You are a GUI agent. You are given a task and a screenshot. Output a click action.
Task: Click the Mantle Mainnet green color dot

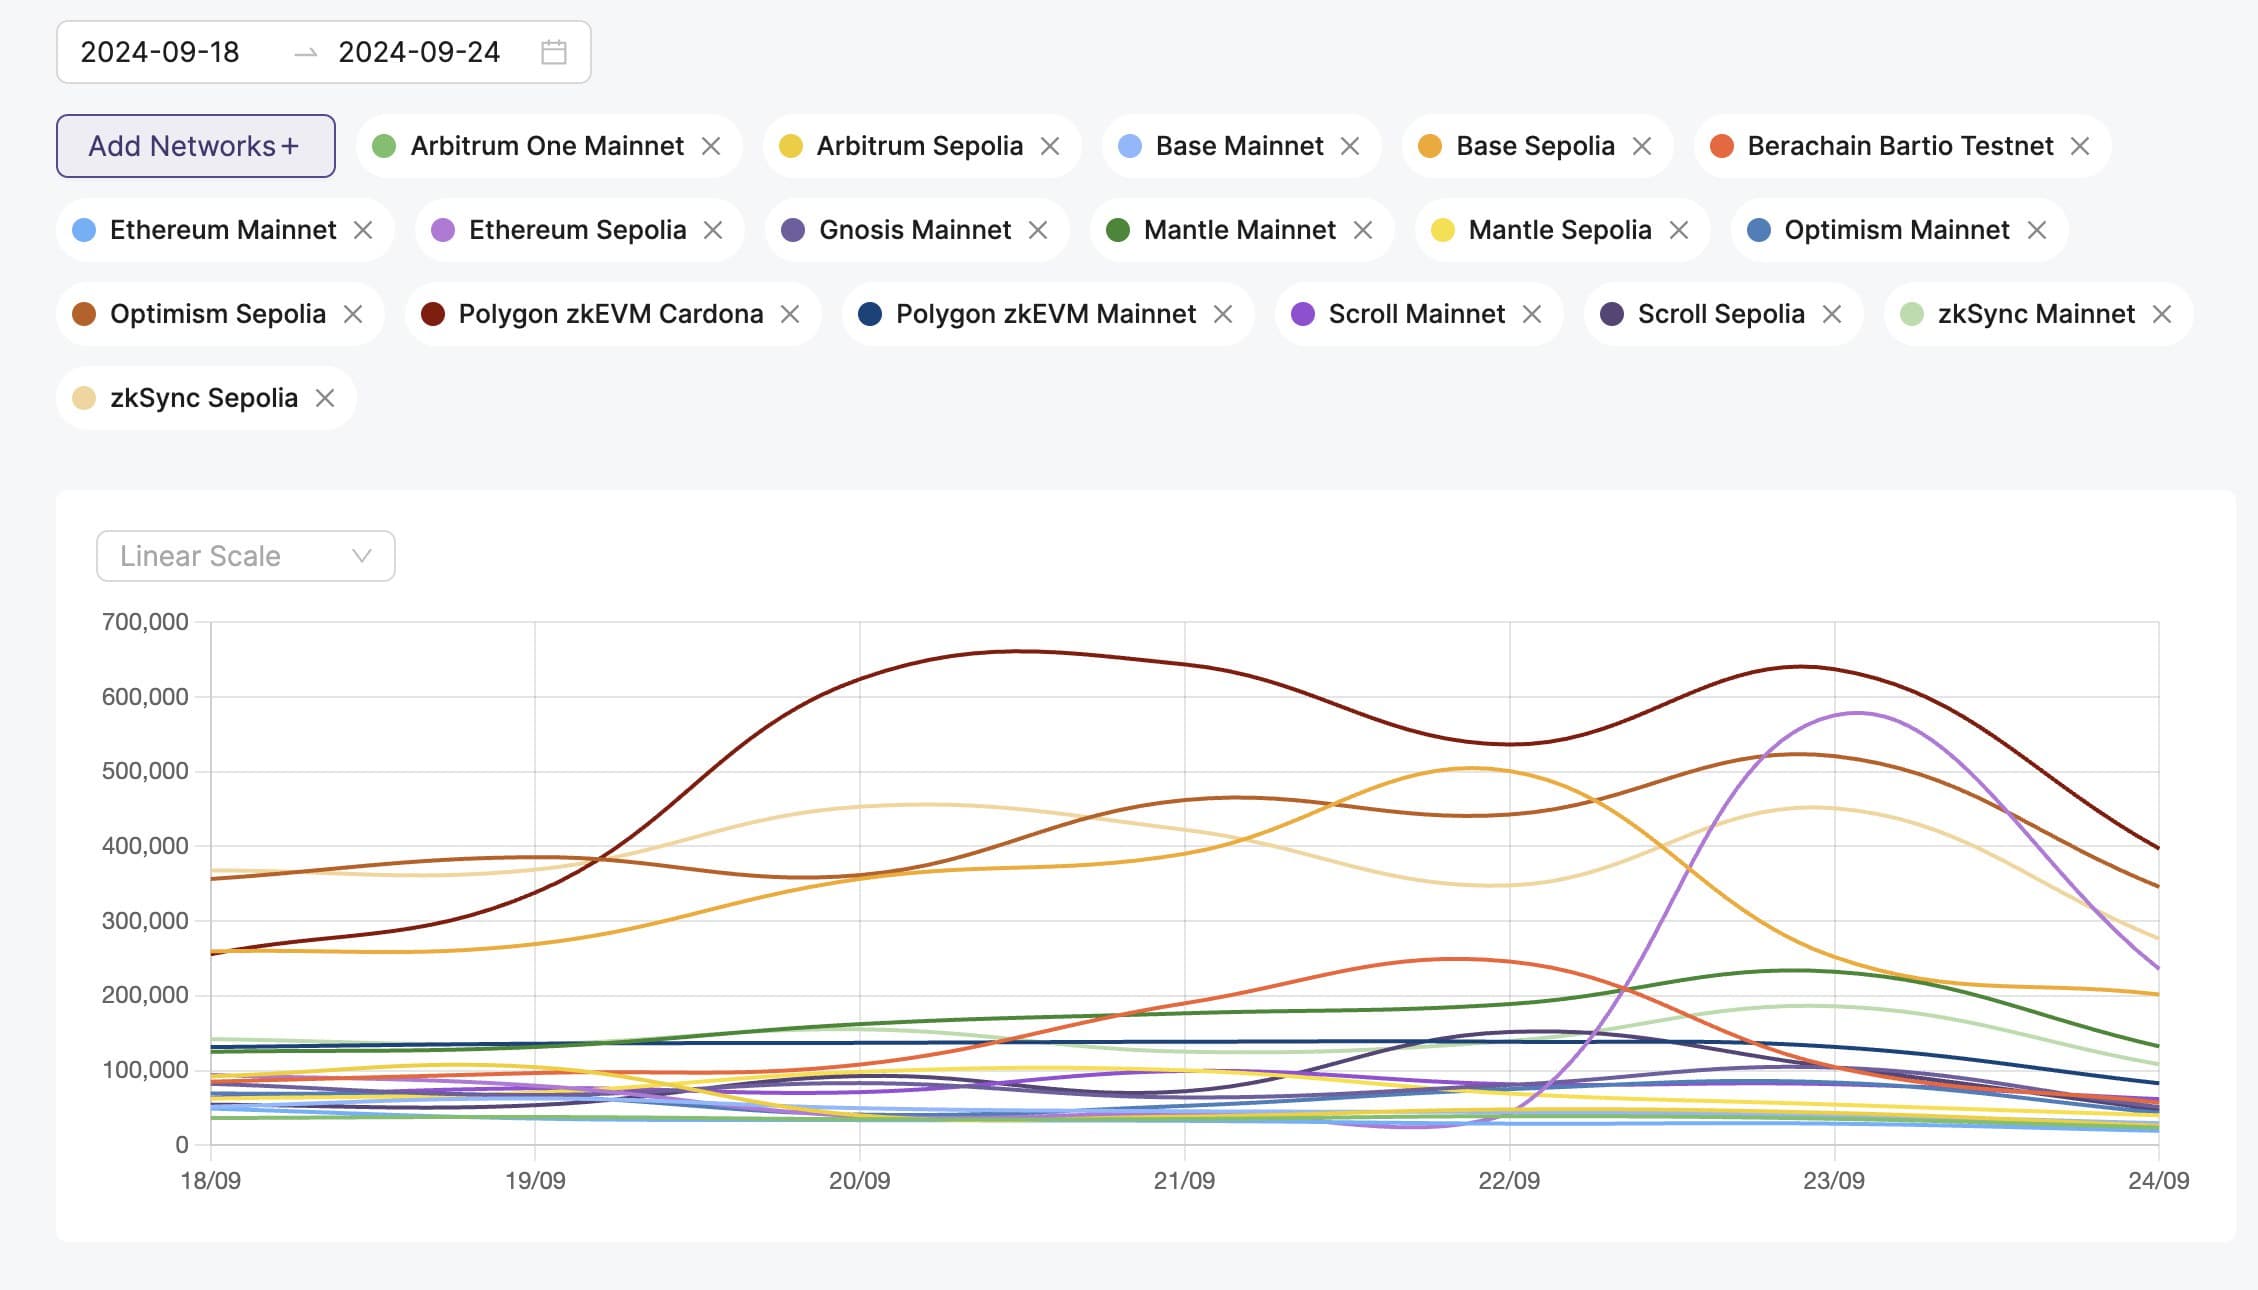[1118, 230]
